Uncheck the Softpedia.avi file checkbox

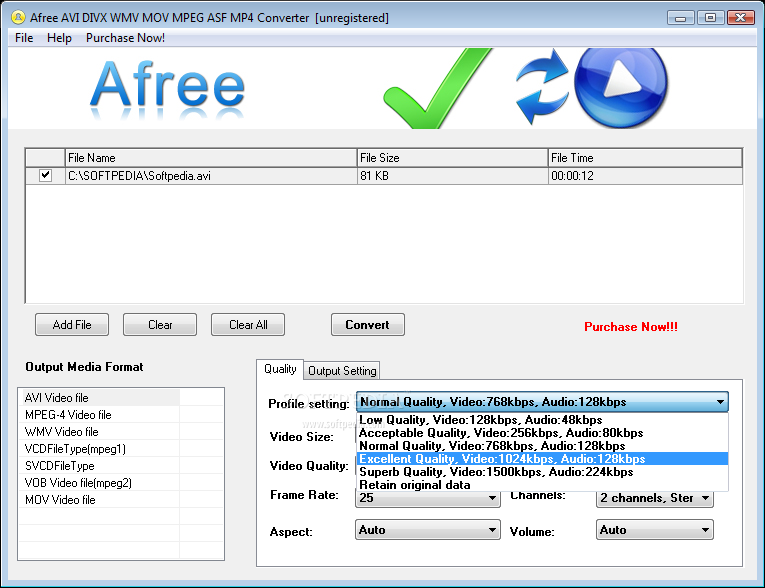[45, 175]
